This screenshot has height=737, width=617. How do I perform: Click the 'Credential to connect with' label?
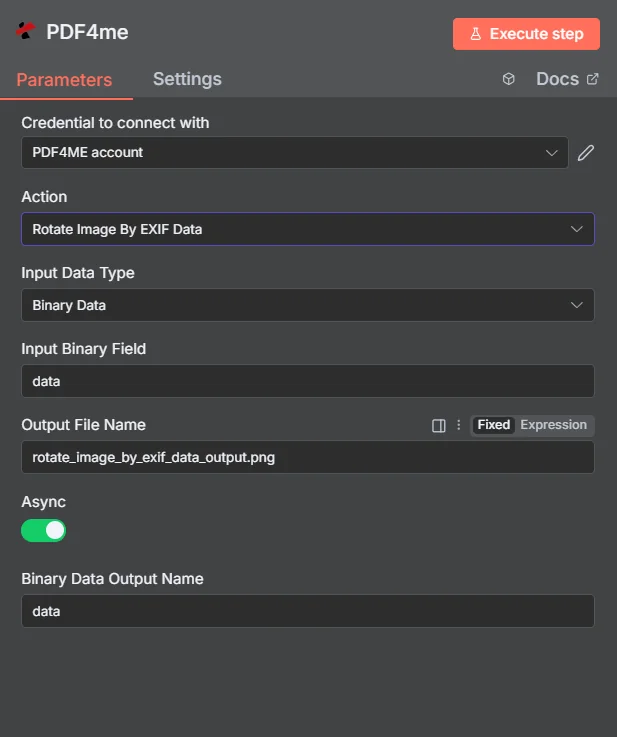point(115,123)
